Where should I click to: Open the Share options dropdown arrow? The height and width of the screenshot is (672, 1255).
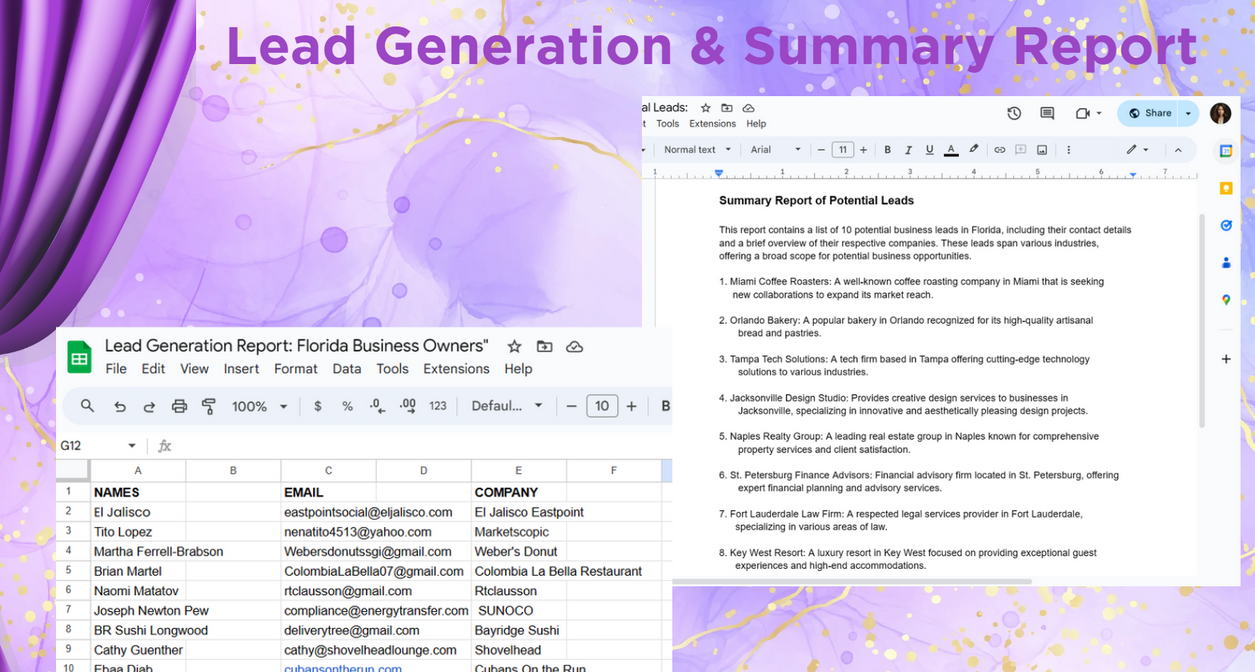pos(1188,113)
